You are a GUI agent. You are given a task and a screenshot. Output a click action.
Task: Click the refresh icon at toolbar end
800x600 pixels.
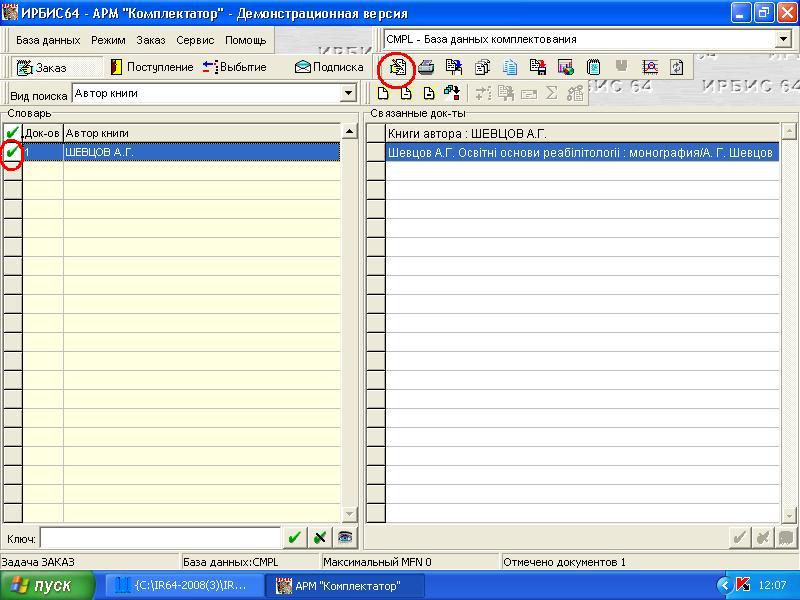[x=677, y=68]
